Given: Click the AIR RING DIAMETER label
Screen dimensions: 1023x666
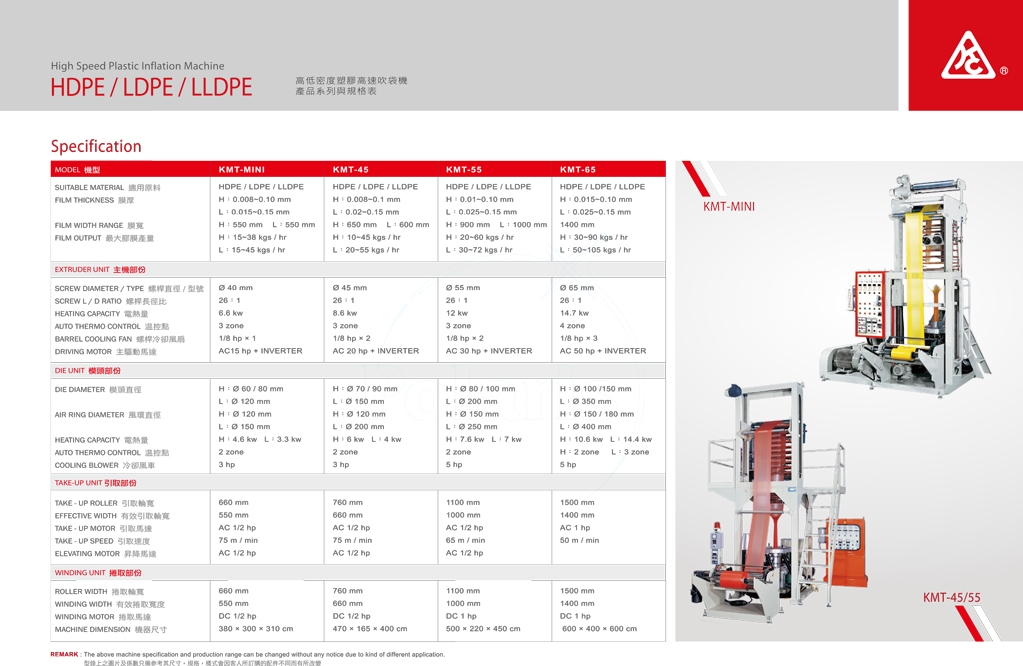Looking at the screenshot, I should click(108, 415).
